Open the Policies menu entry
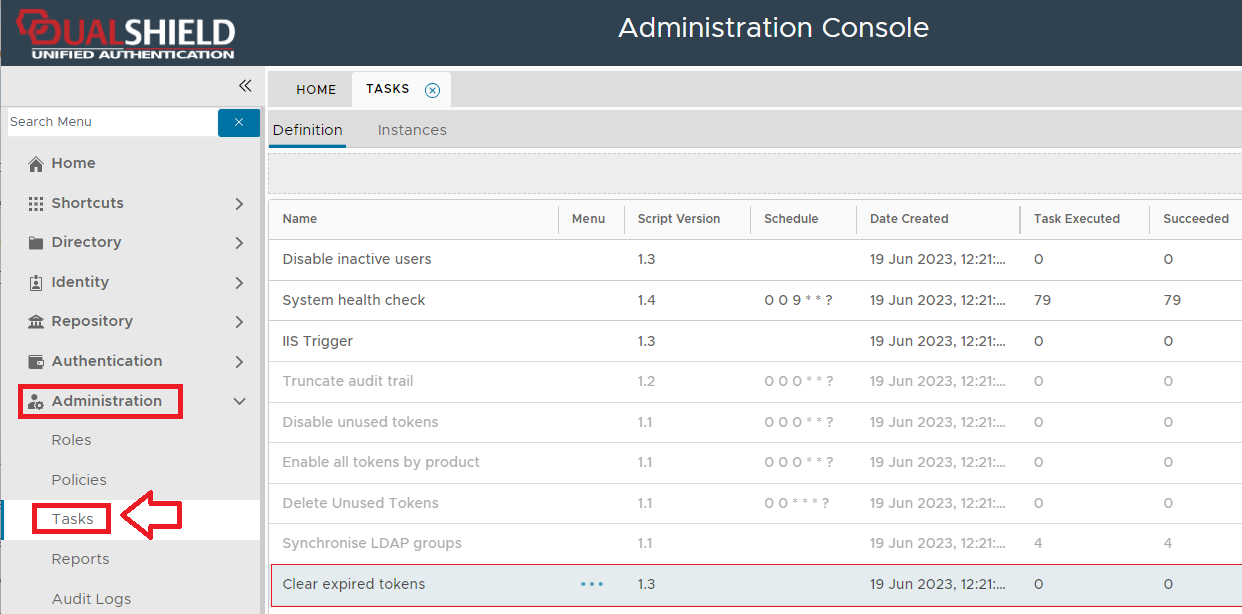1242x614 pixels. (79, 480)
